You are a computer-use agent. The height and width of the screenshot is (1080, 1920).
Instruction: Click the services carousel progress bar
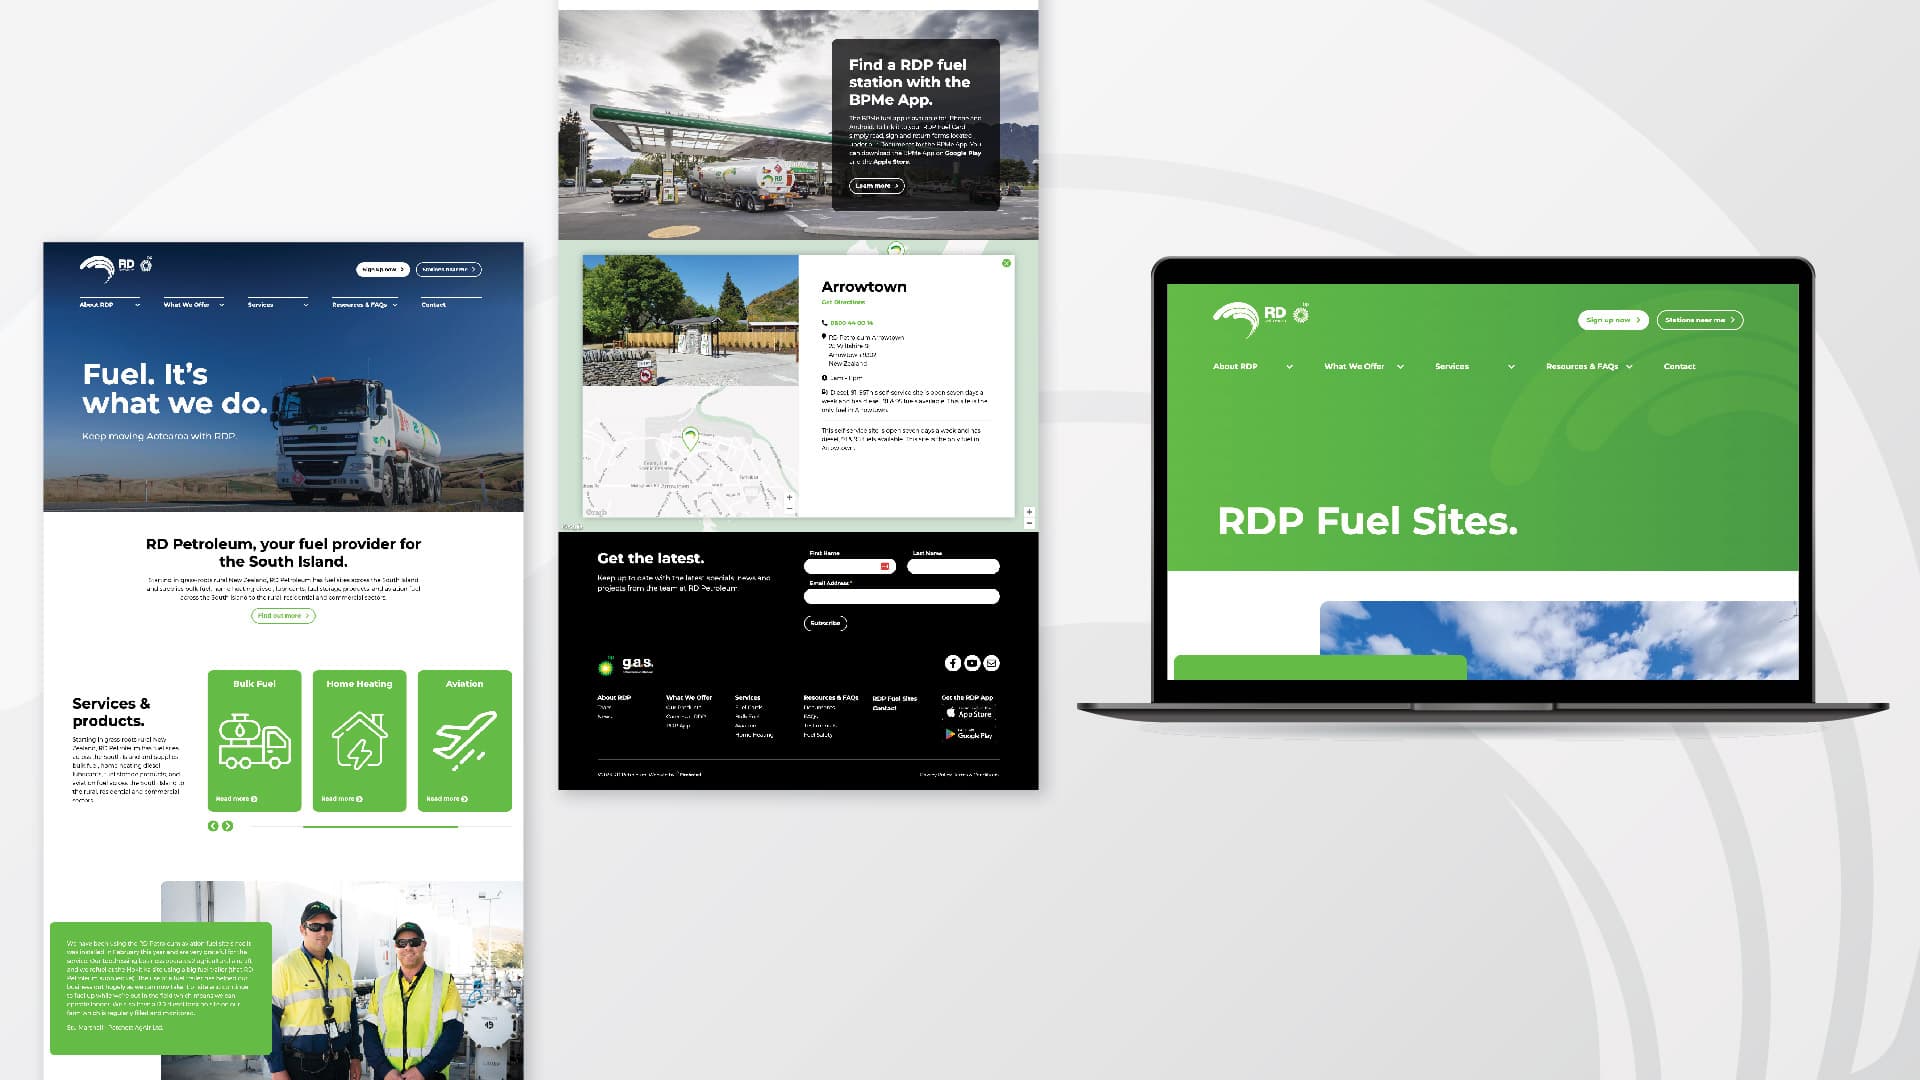pos(380,827)
